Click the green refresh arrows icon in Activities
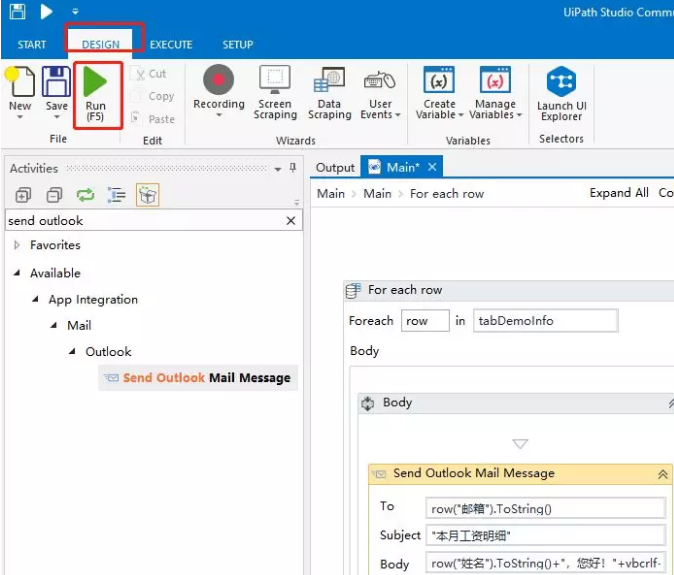Image resolution: width=674 pixels, height=575 pixels. (x=85, y=196)
